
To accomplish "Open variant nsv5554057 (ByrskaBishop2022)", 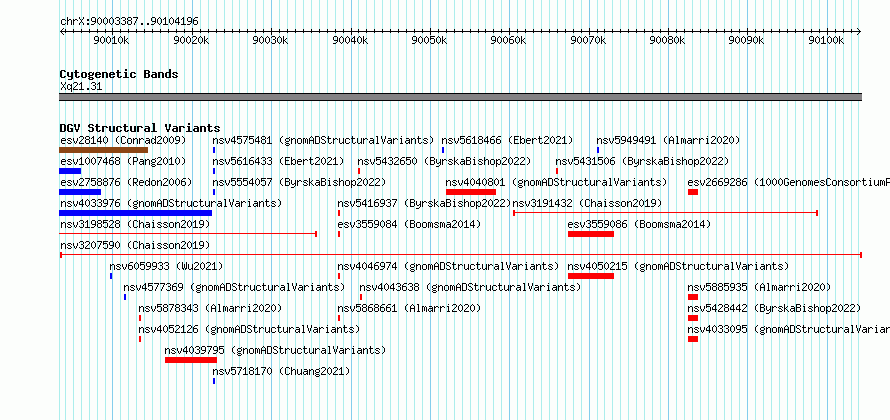I will pos(299,182).
